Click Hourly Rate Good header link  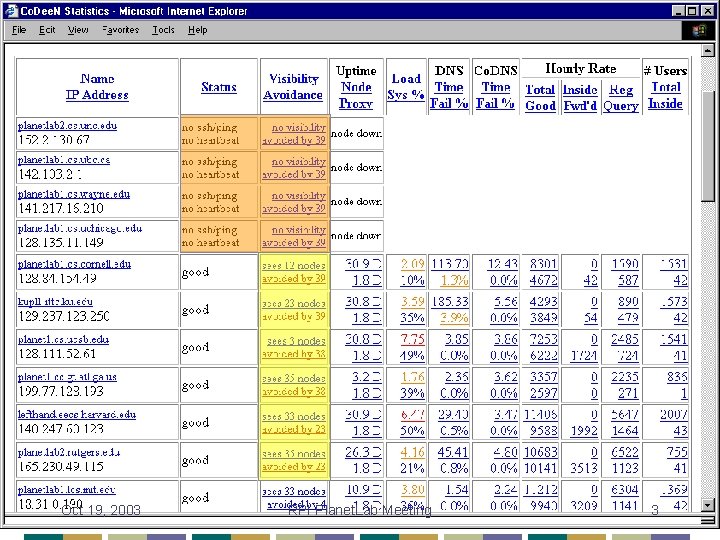pyautogui.click(x=540, y=106)
